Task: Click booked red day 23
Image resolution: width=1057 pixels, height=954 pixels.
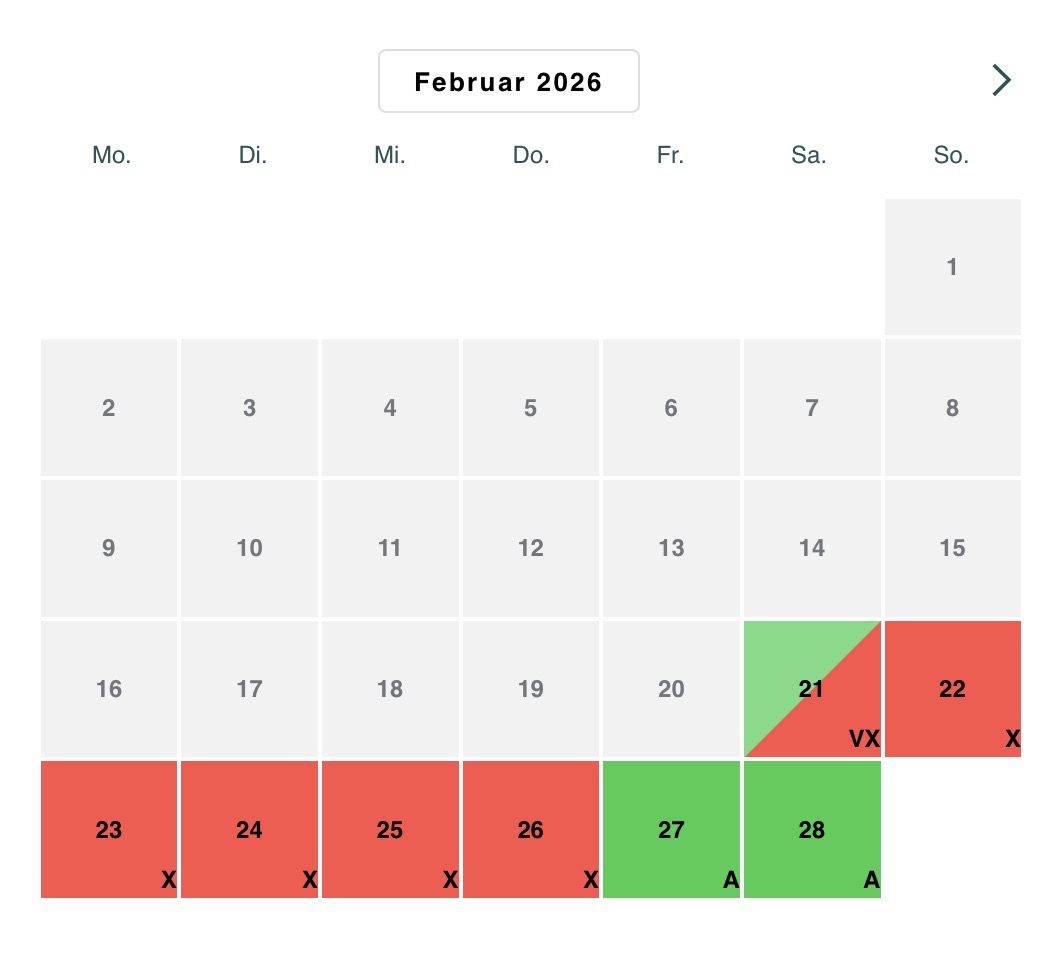Action: coord(109,829)
